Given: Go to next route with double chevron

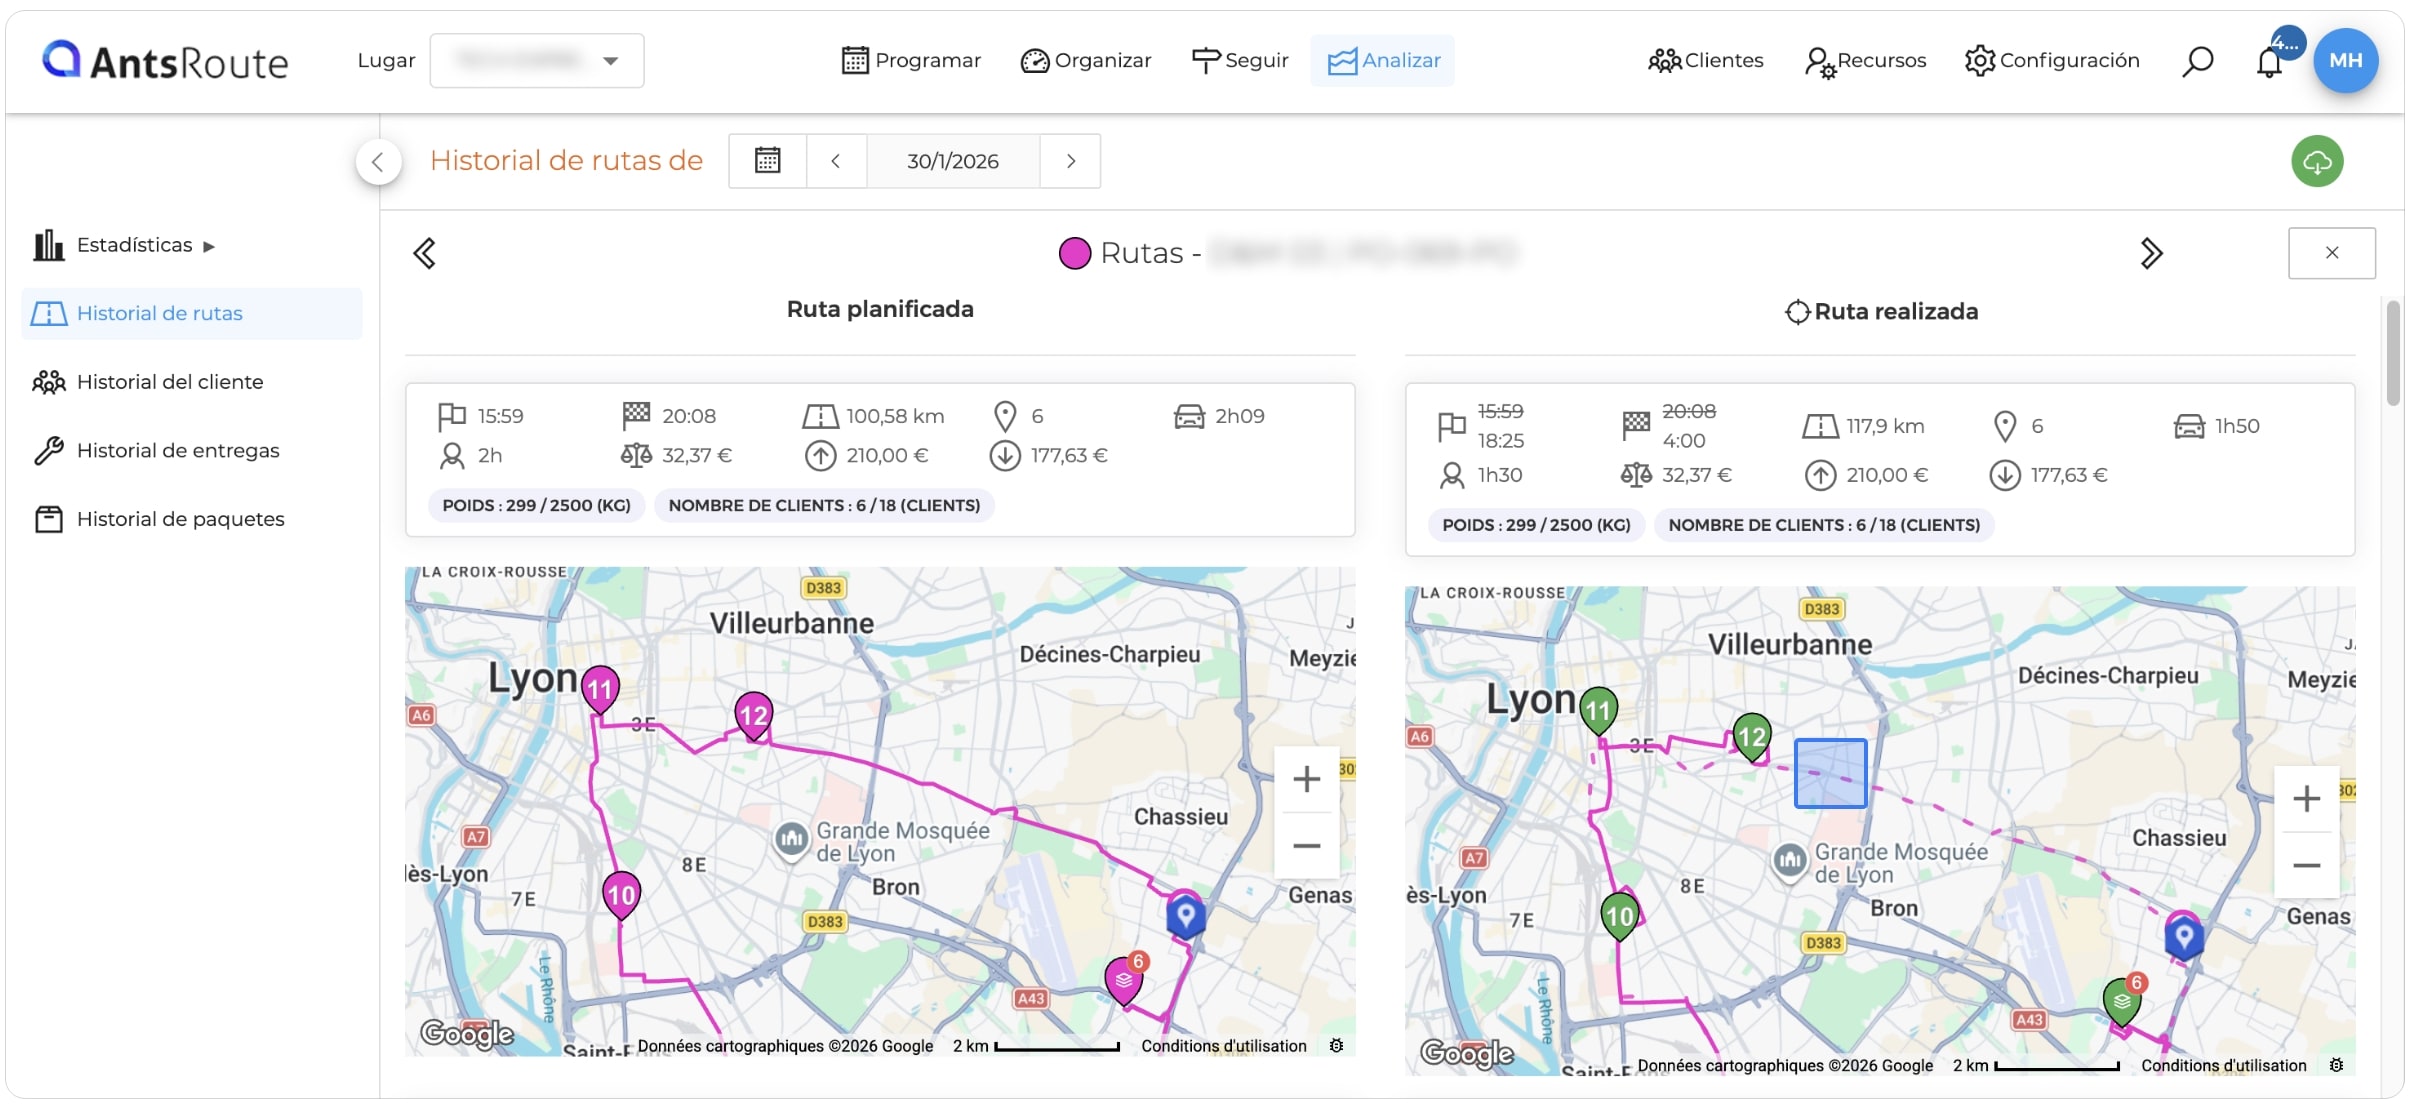Looking at the screenshot, I should click(x=2151, y=253).
